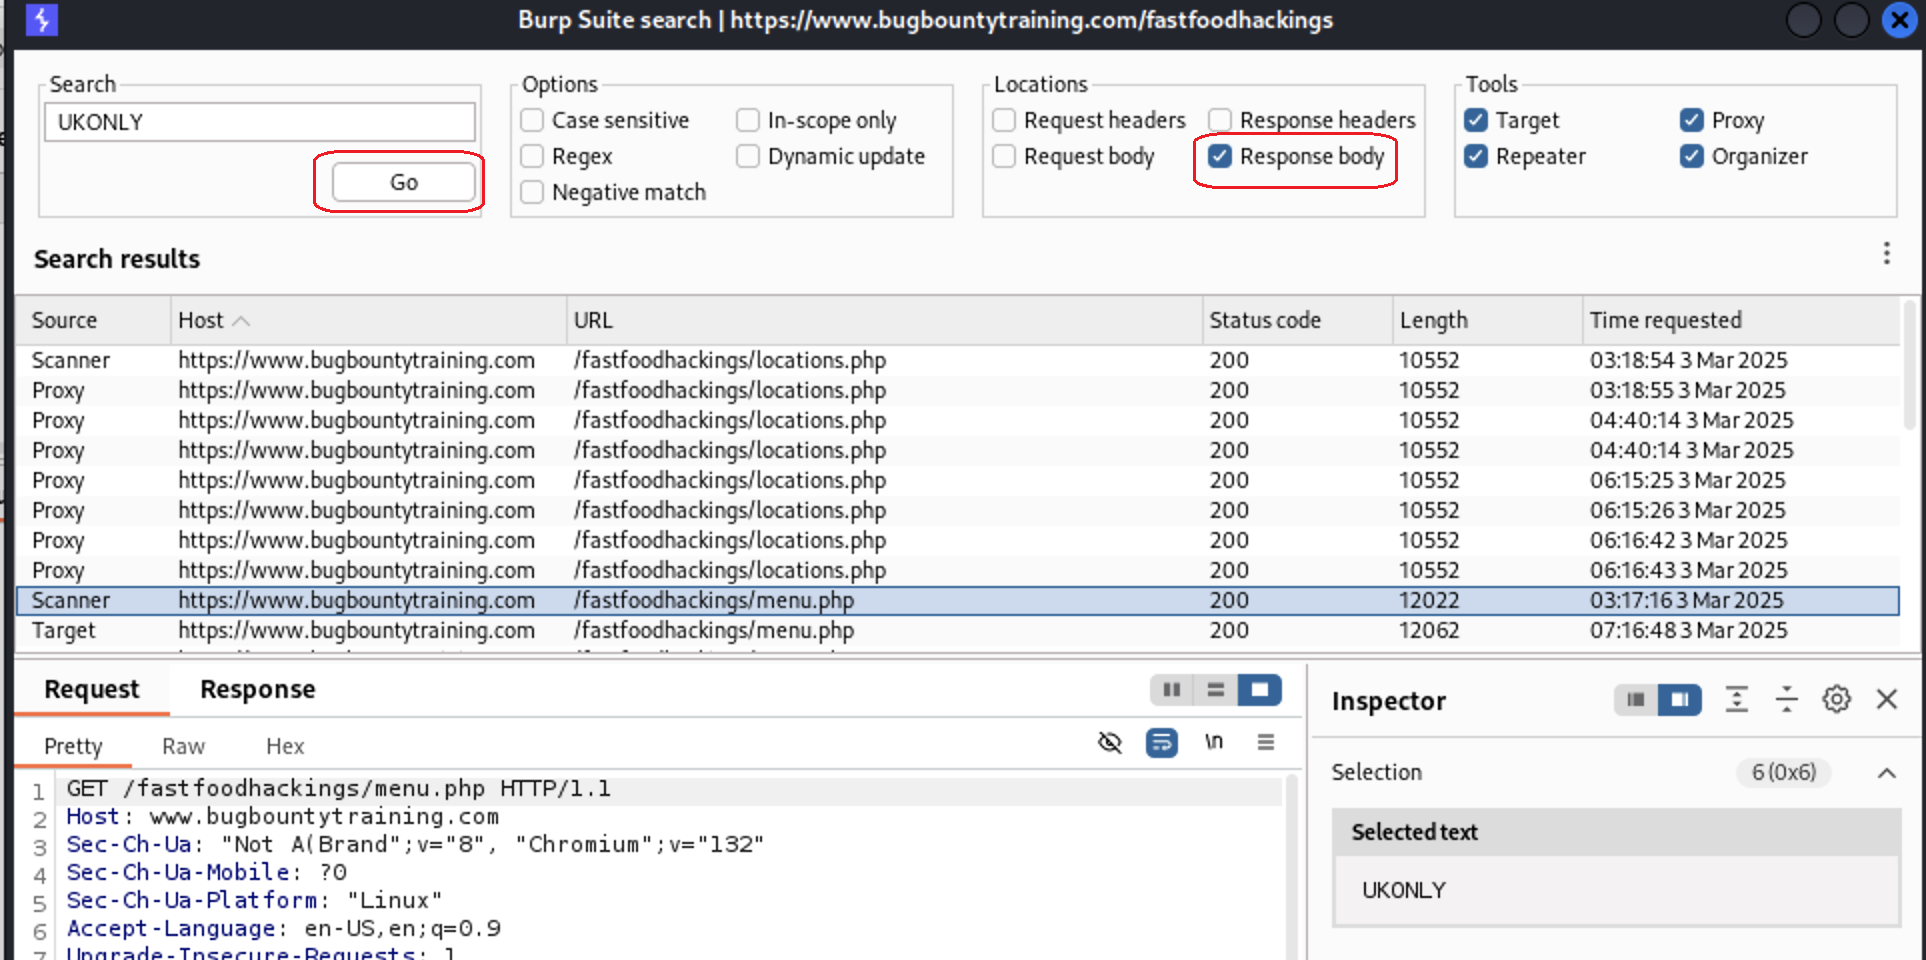Check the Request headers location
Viewport: 1926px width, 960px height.
coord(1004,120)
